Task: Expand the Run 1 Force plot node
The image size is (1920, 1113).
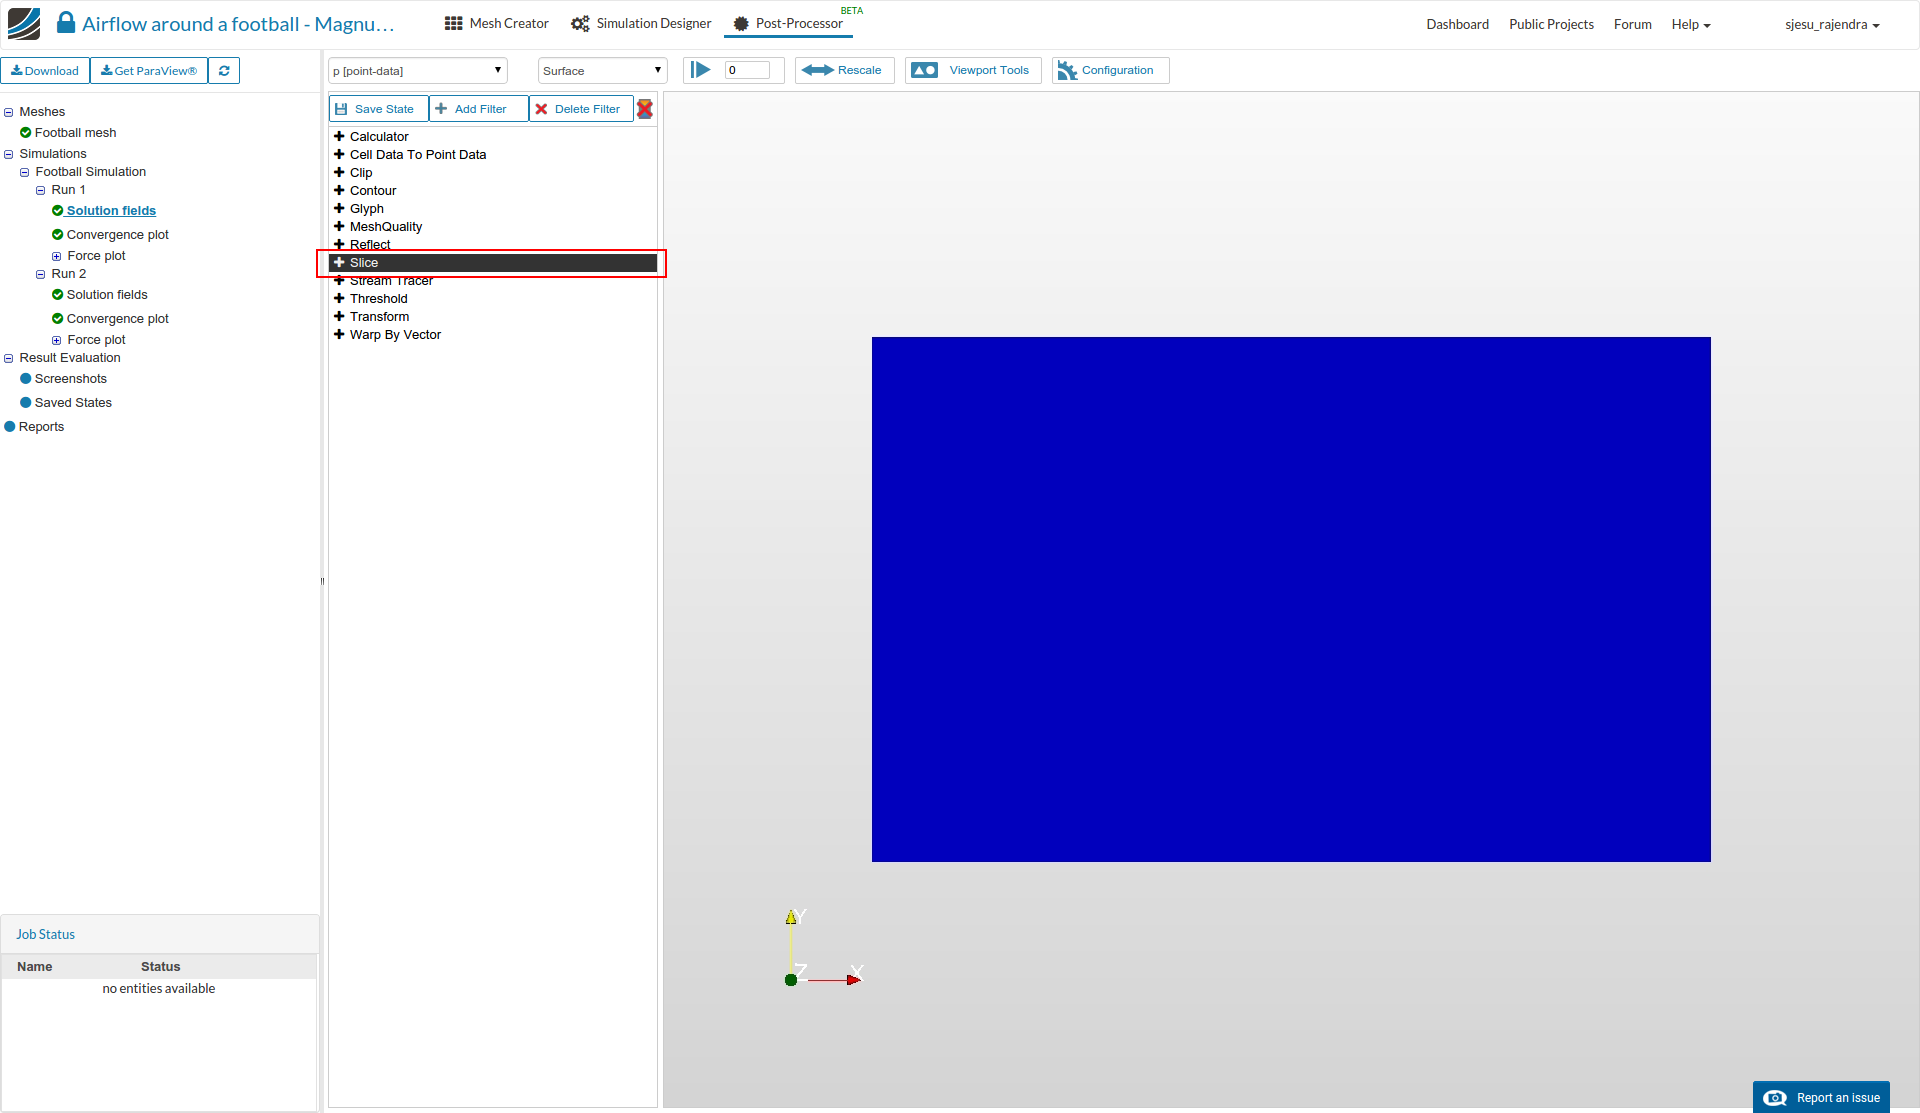Action: click(x=57, y=256)
